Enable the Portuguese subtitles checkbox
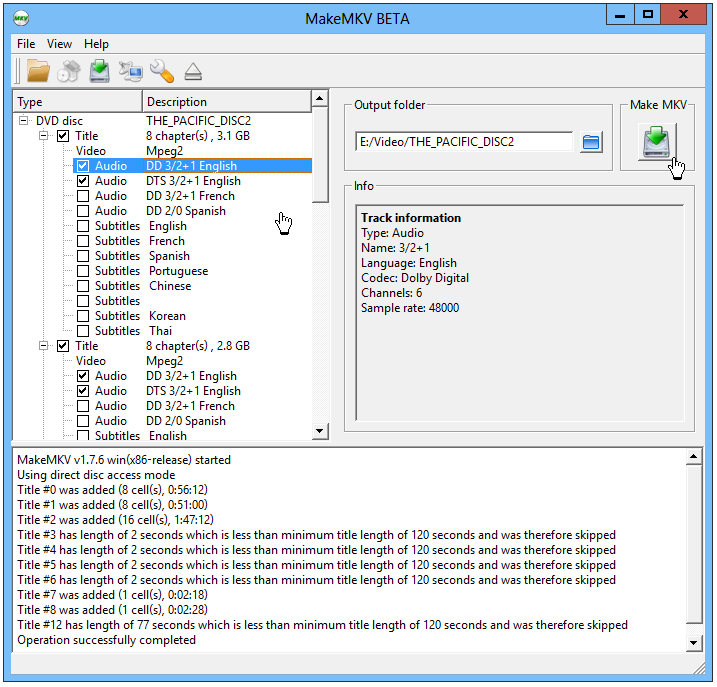The height and width of the screenshot is (687, 717). [83, 271]
